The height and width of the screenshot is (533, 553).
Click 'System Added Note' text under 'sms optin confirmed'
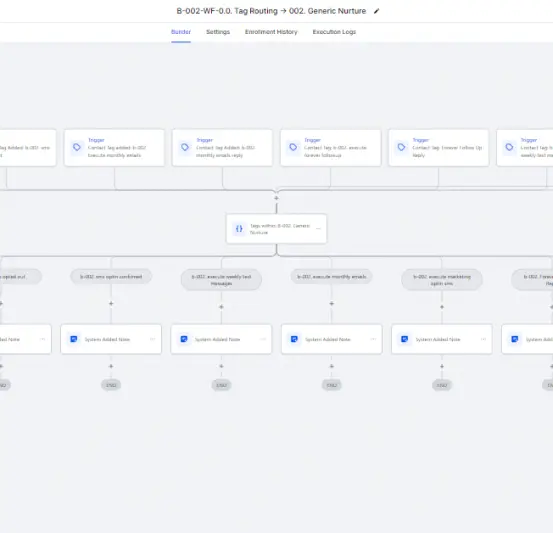(x=107, y=339)
